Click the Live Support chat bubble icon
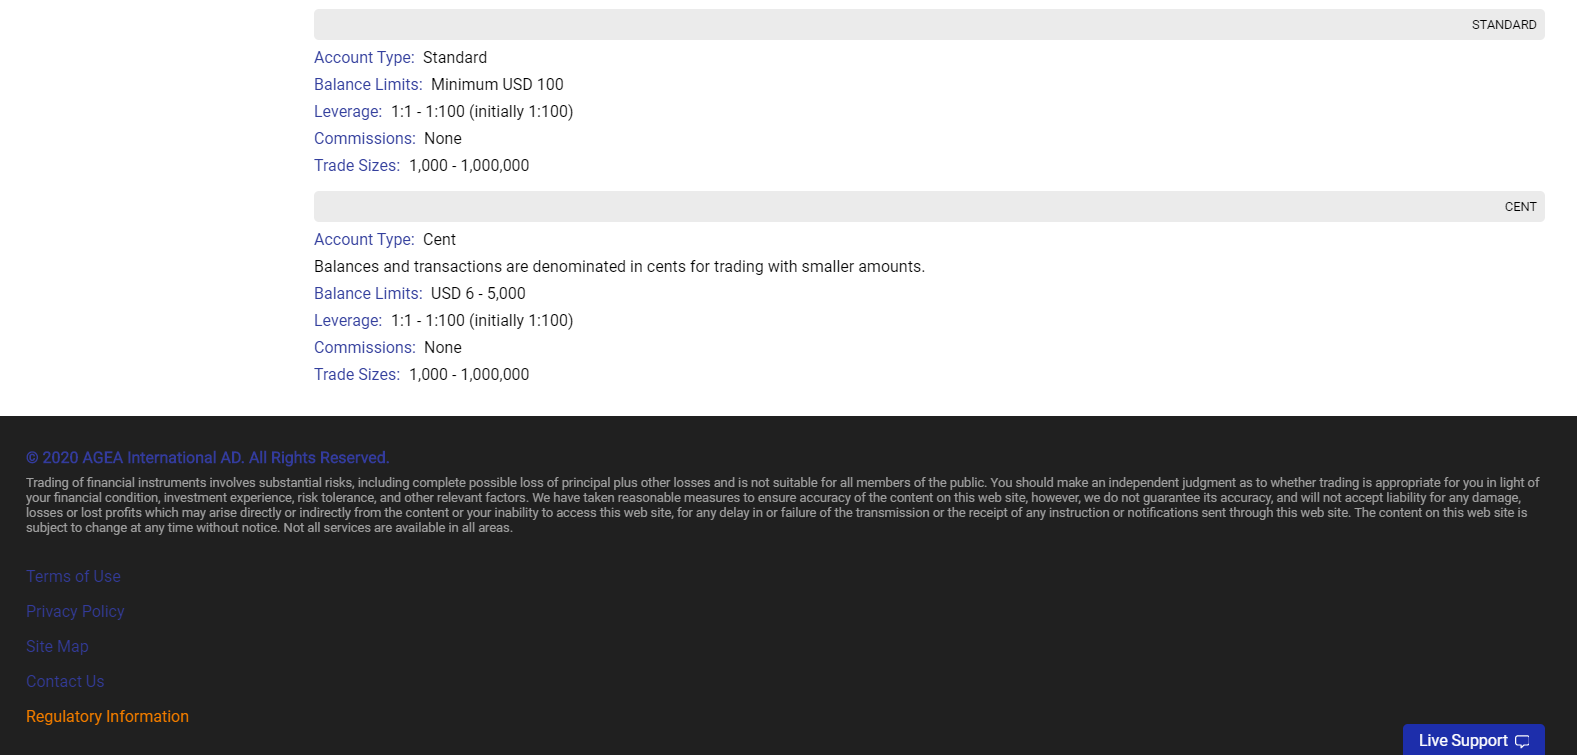Screen dimensions: 1577x755 pyautogui.click(x=1522, y=741)
